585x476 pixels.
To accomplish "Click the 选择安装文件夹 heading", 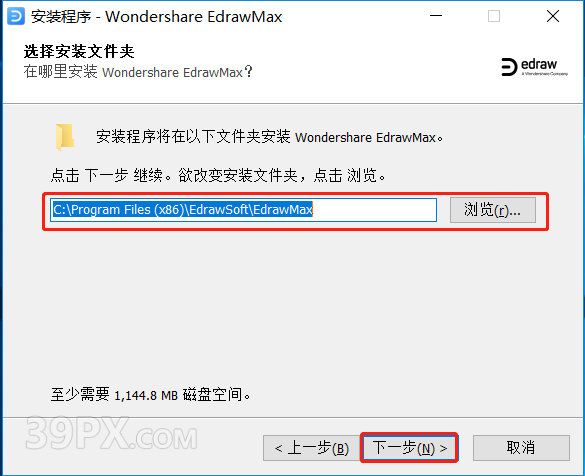I will click(79, 51).
